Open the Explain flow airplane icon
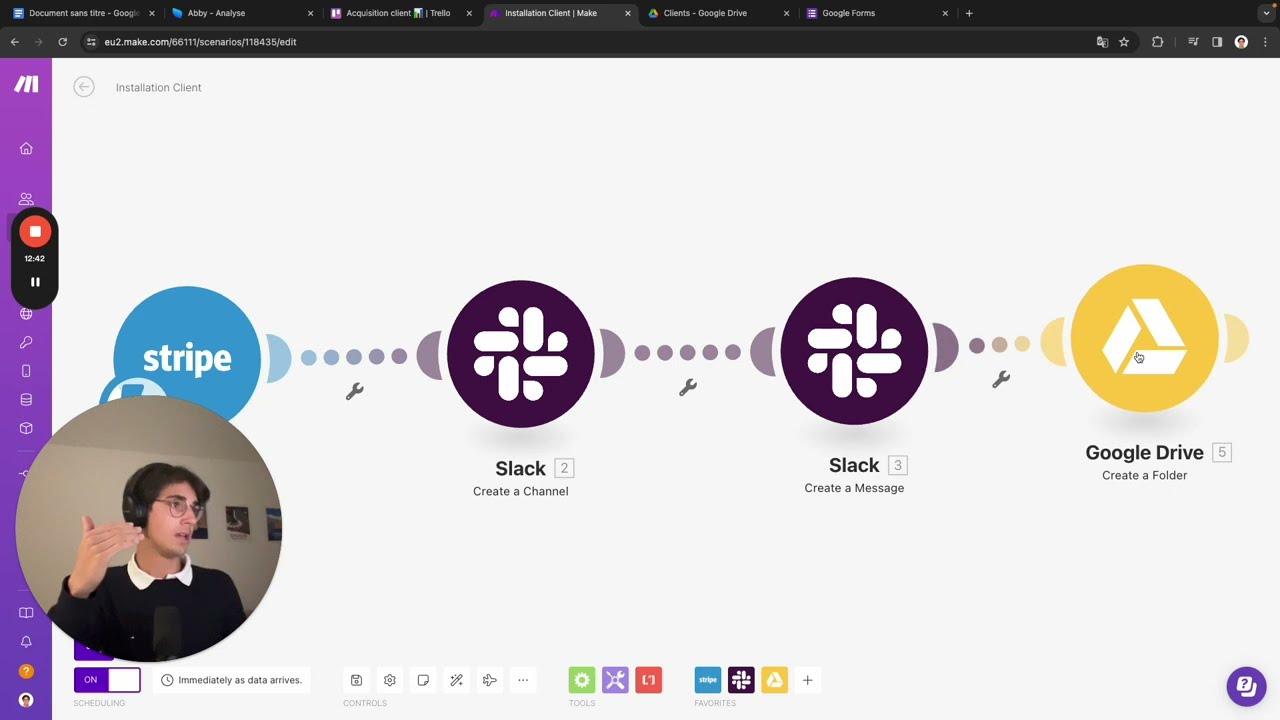Screen dimensions: 1280x720 point(490,680)
